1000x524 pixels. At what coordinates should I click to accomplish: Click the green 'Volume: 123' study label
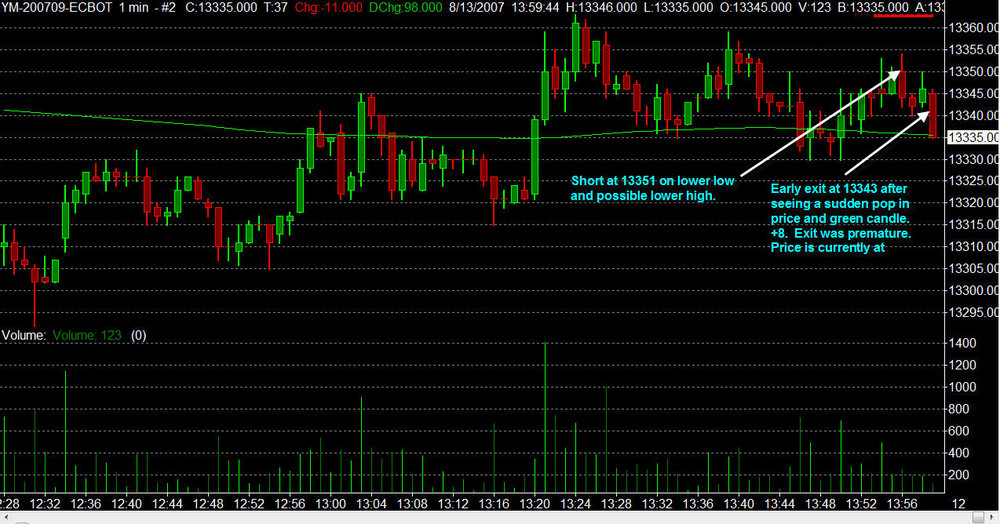tap(87, 335)
